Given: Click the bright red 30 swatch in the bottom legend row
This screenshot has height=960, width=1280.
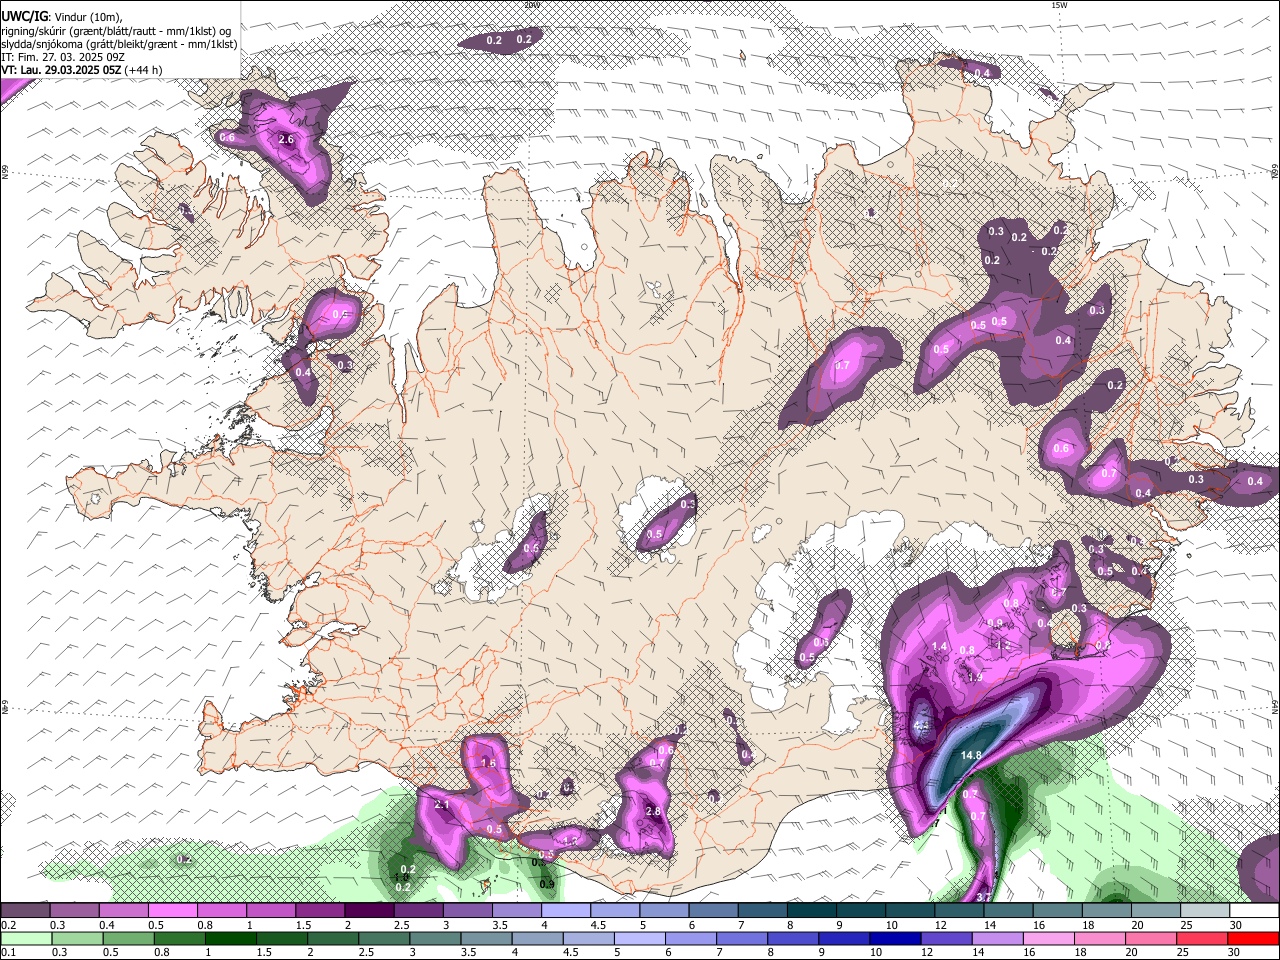Looking at the screenshot, I should click(x=1254, y=938).
